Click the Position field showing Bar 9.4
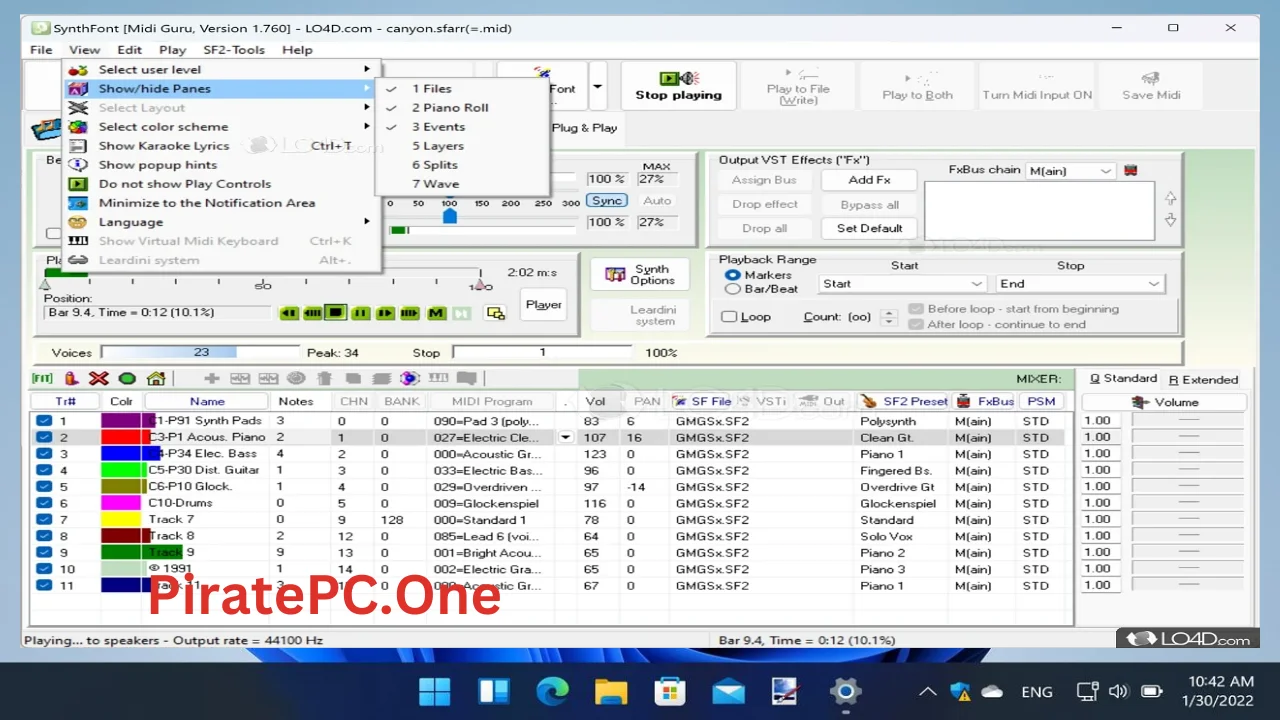Screen dimensions: 1280x720 click(x=158, y=313)
